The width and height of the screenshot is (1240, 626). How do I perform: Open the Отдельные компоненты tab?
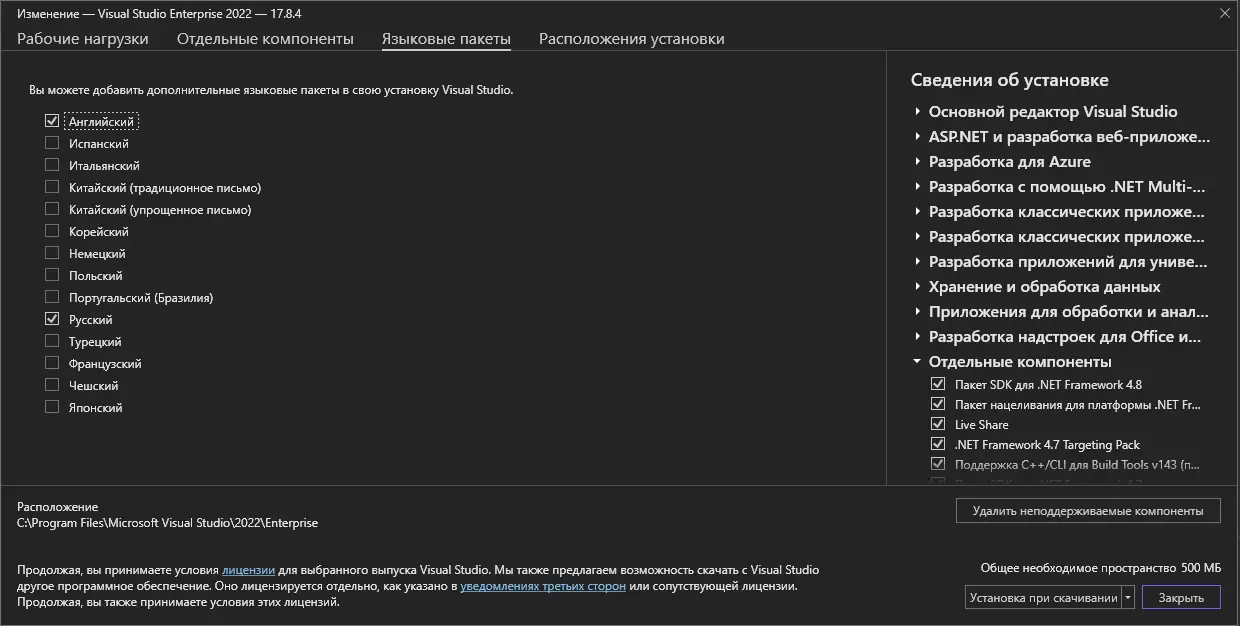(x=265, y=39)
